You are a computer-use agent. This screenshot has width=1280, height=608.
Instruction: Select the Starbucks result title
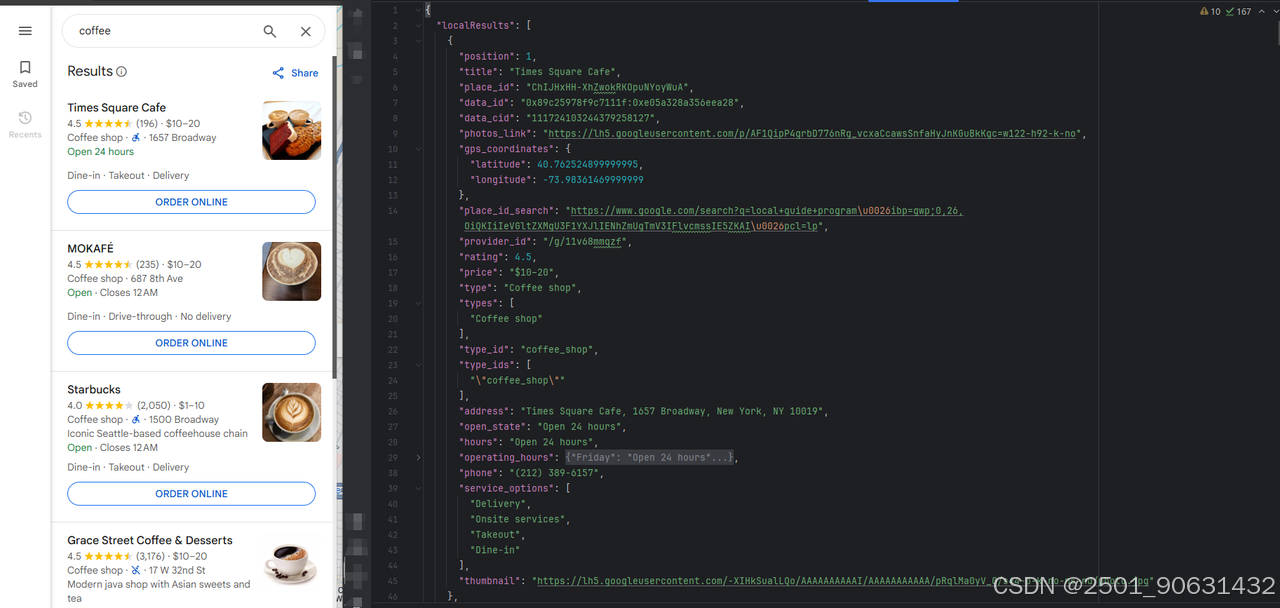click(94, 390)
